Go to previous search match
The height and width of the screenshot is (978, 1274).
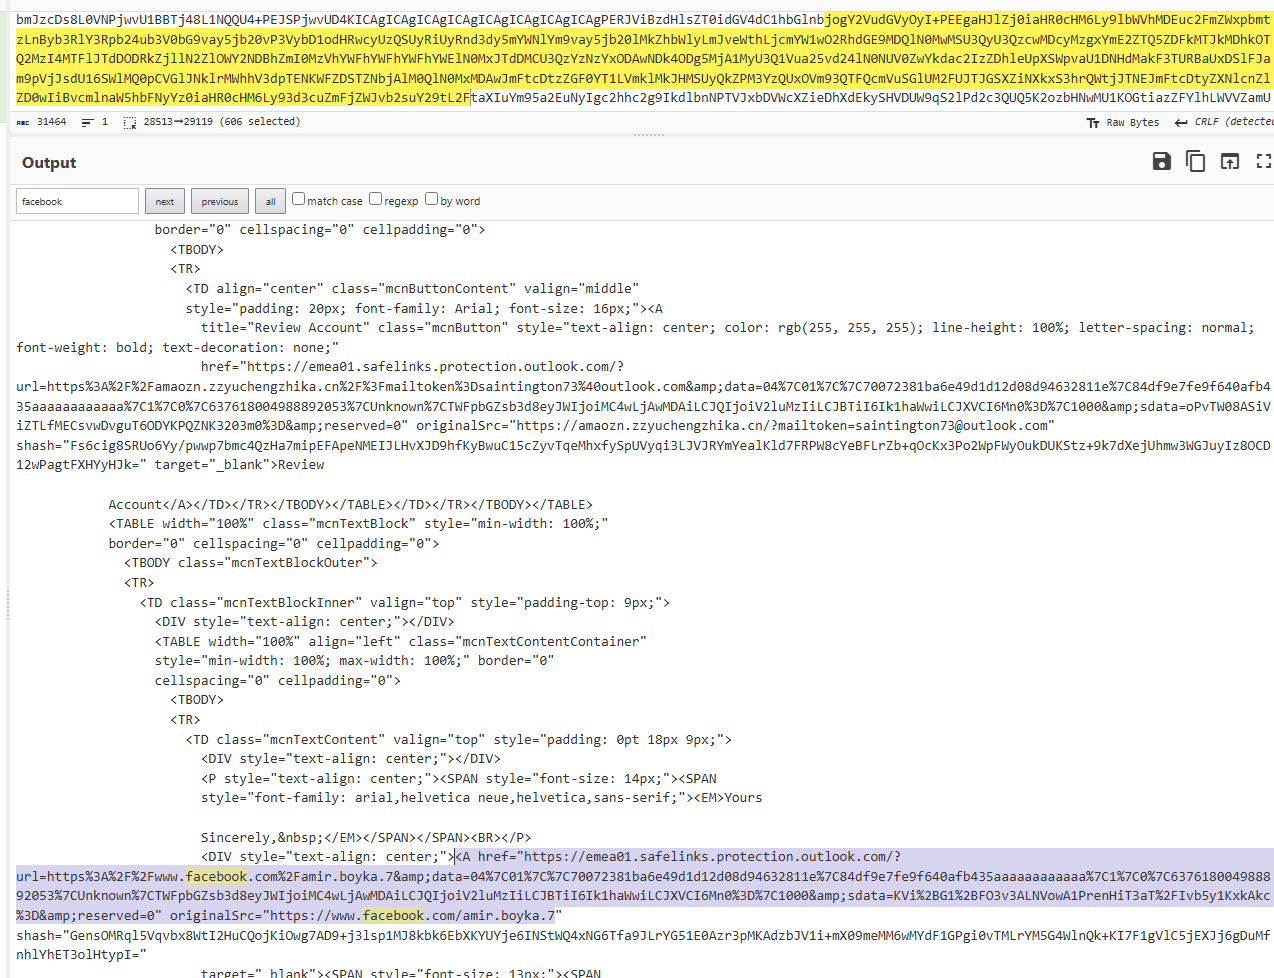[x=220, y=201]
